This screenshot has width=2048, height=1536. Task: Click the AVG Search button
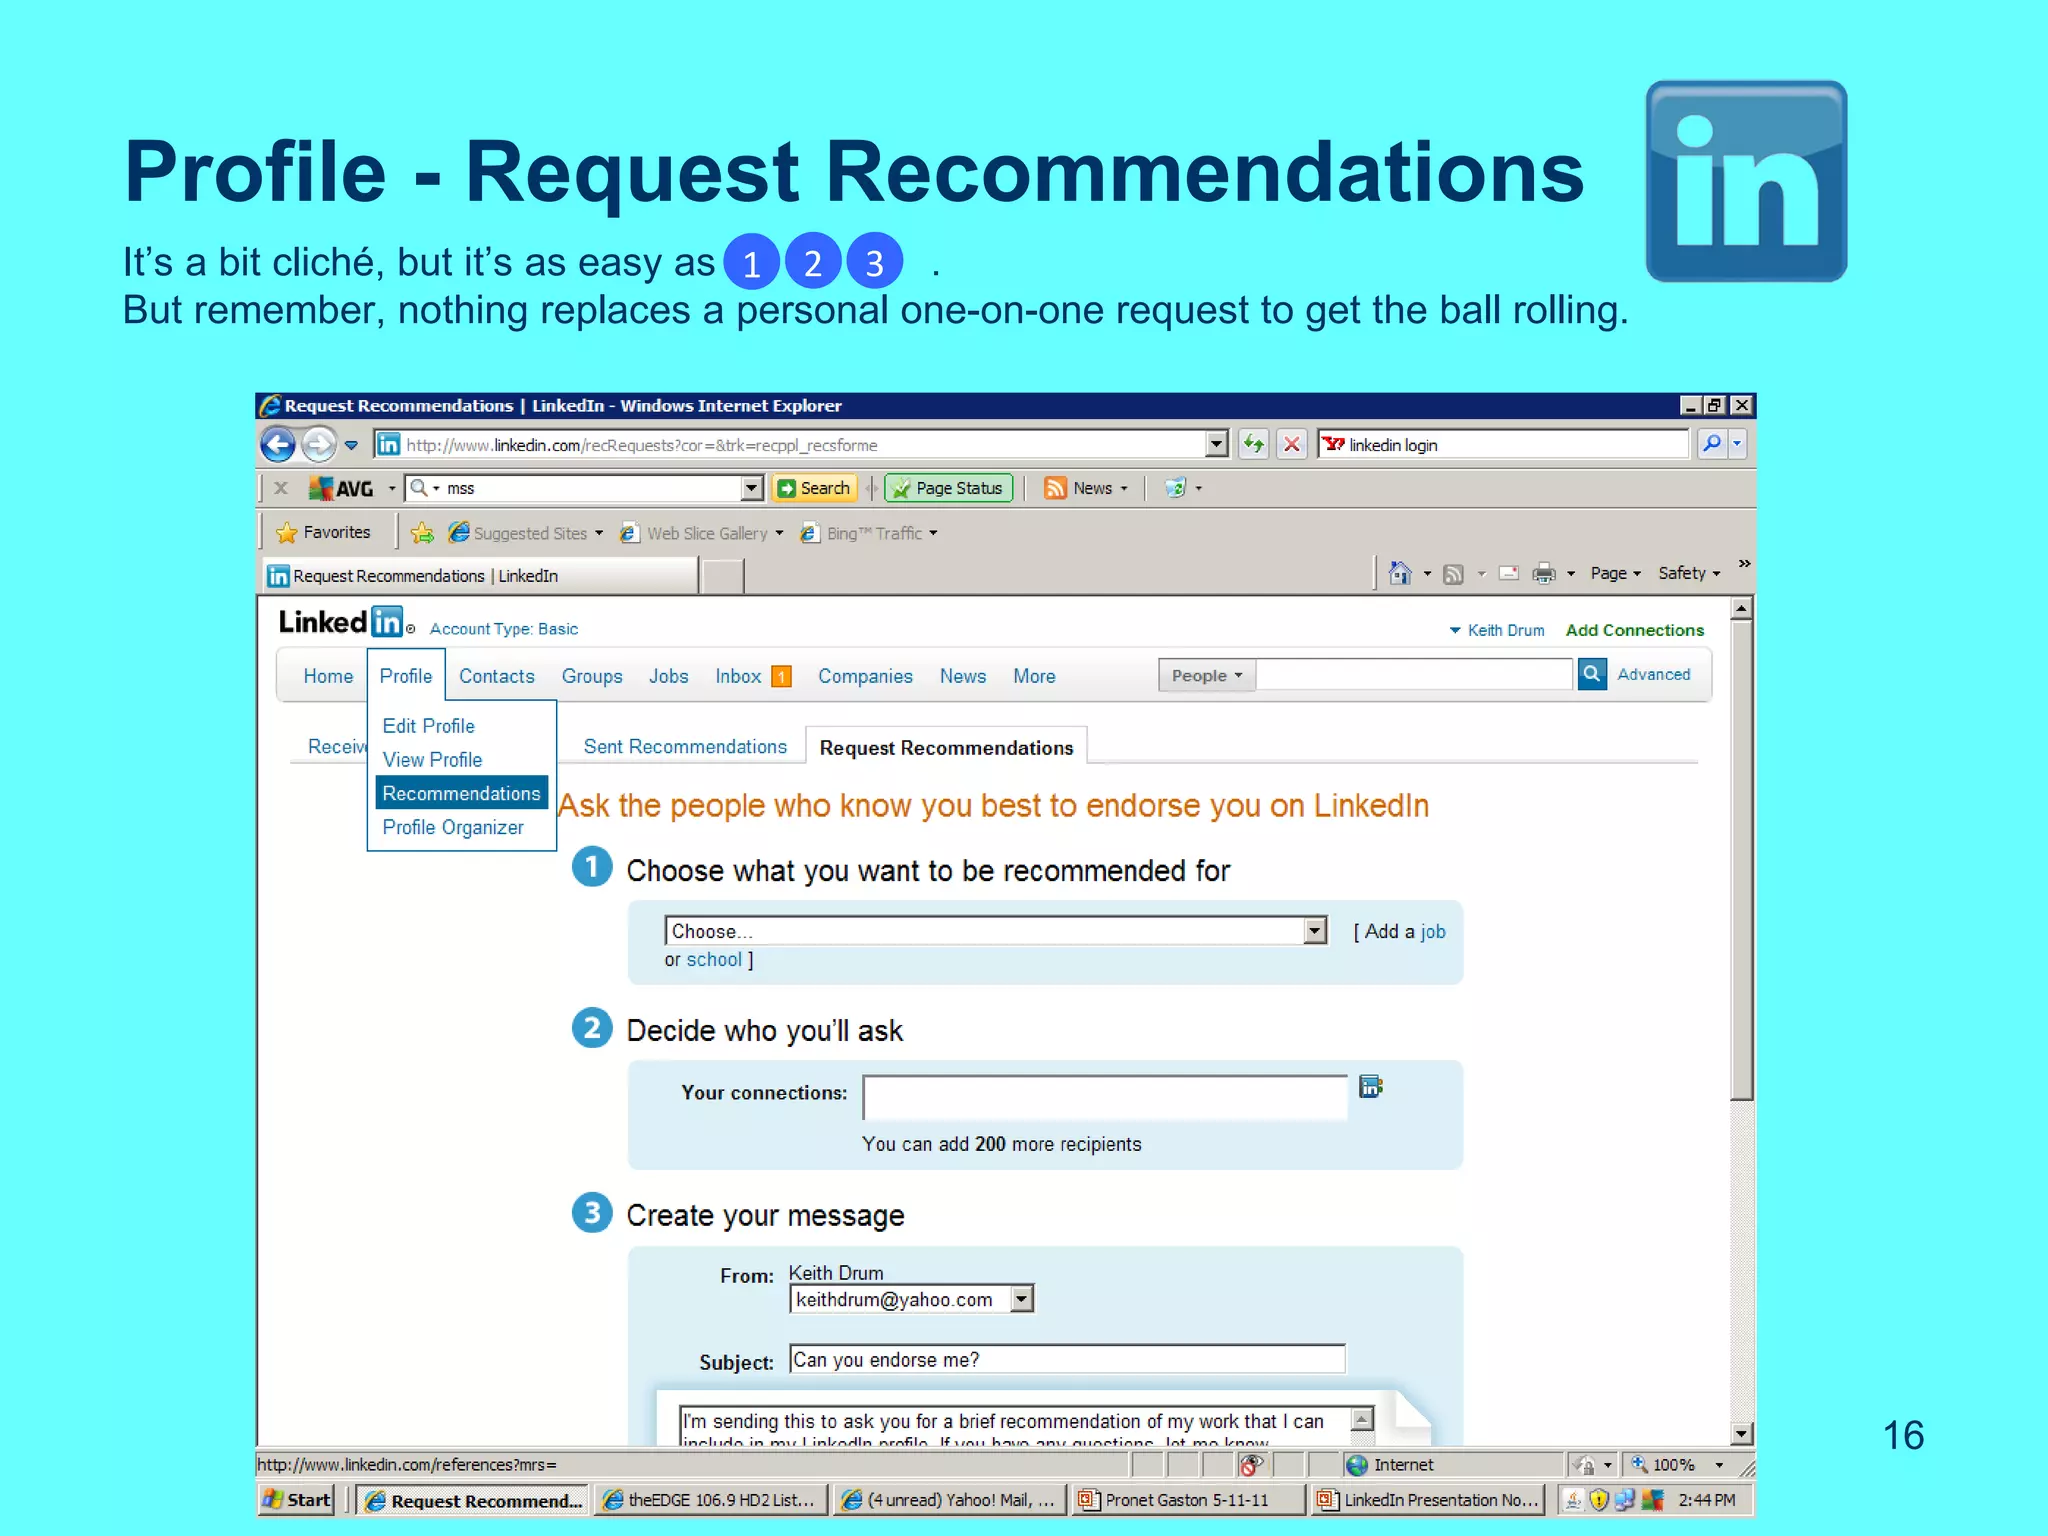click(x=814, y=488)
